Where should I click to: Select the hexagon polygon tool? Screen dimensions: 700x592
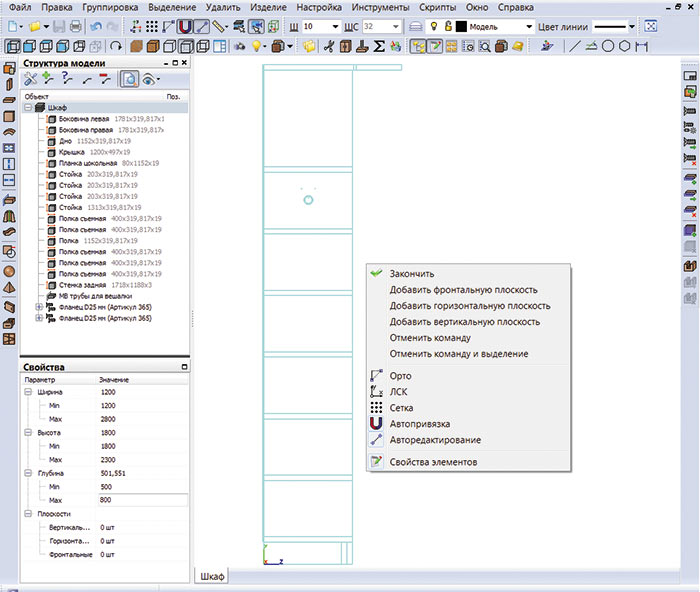[x=624, y=46]
